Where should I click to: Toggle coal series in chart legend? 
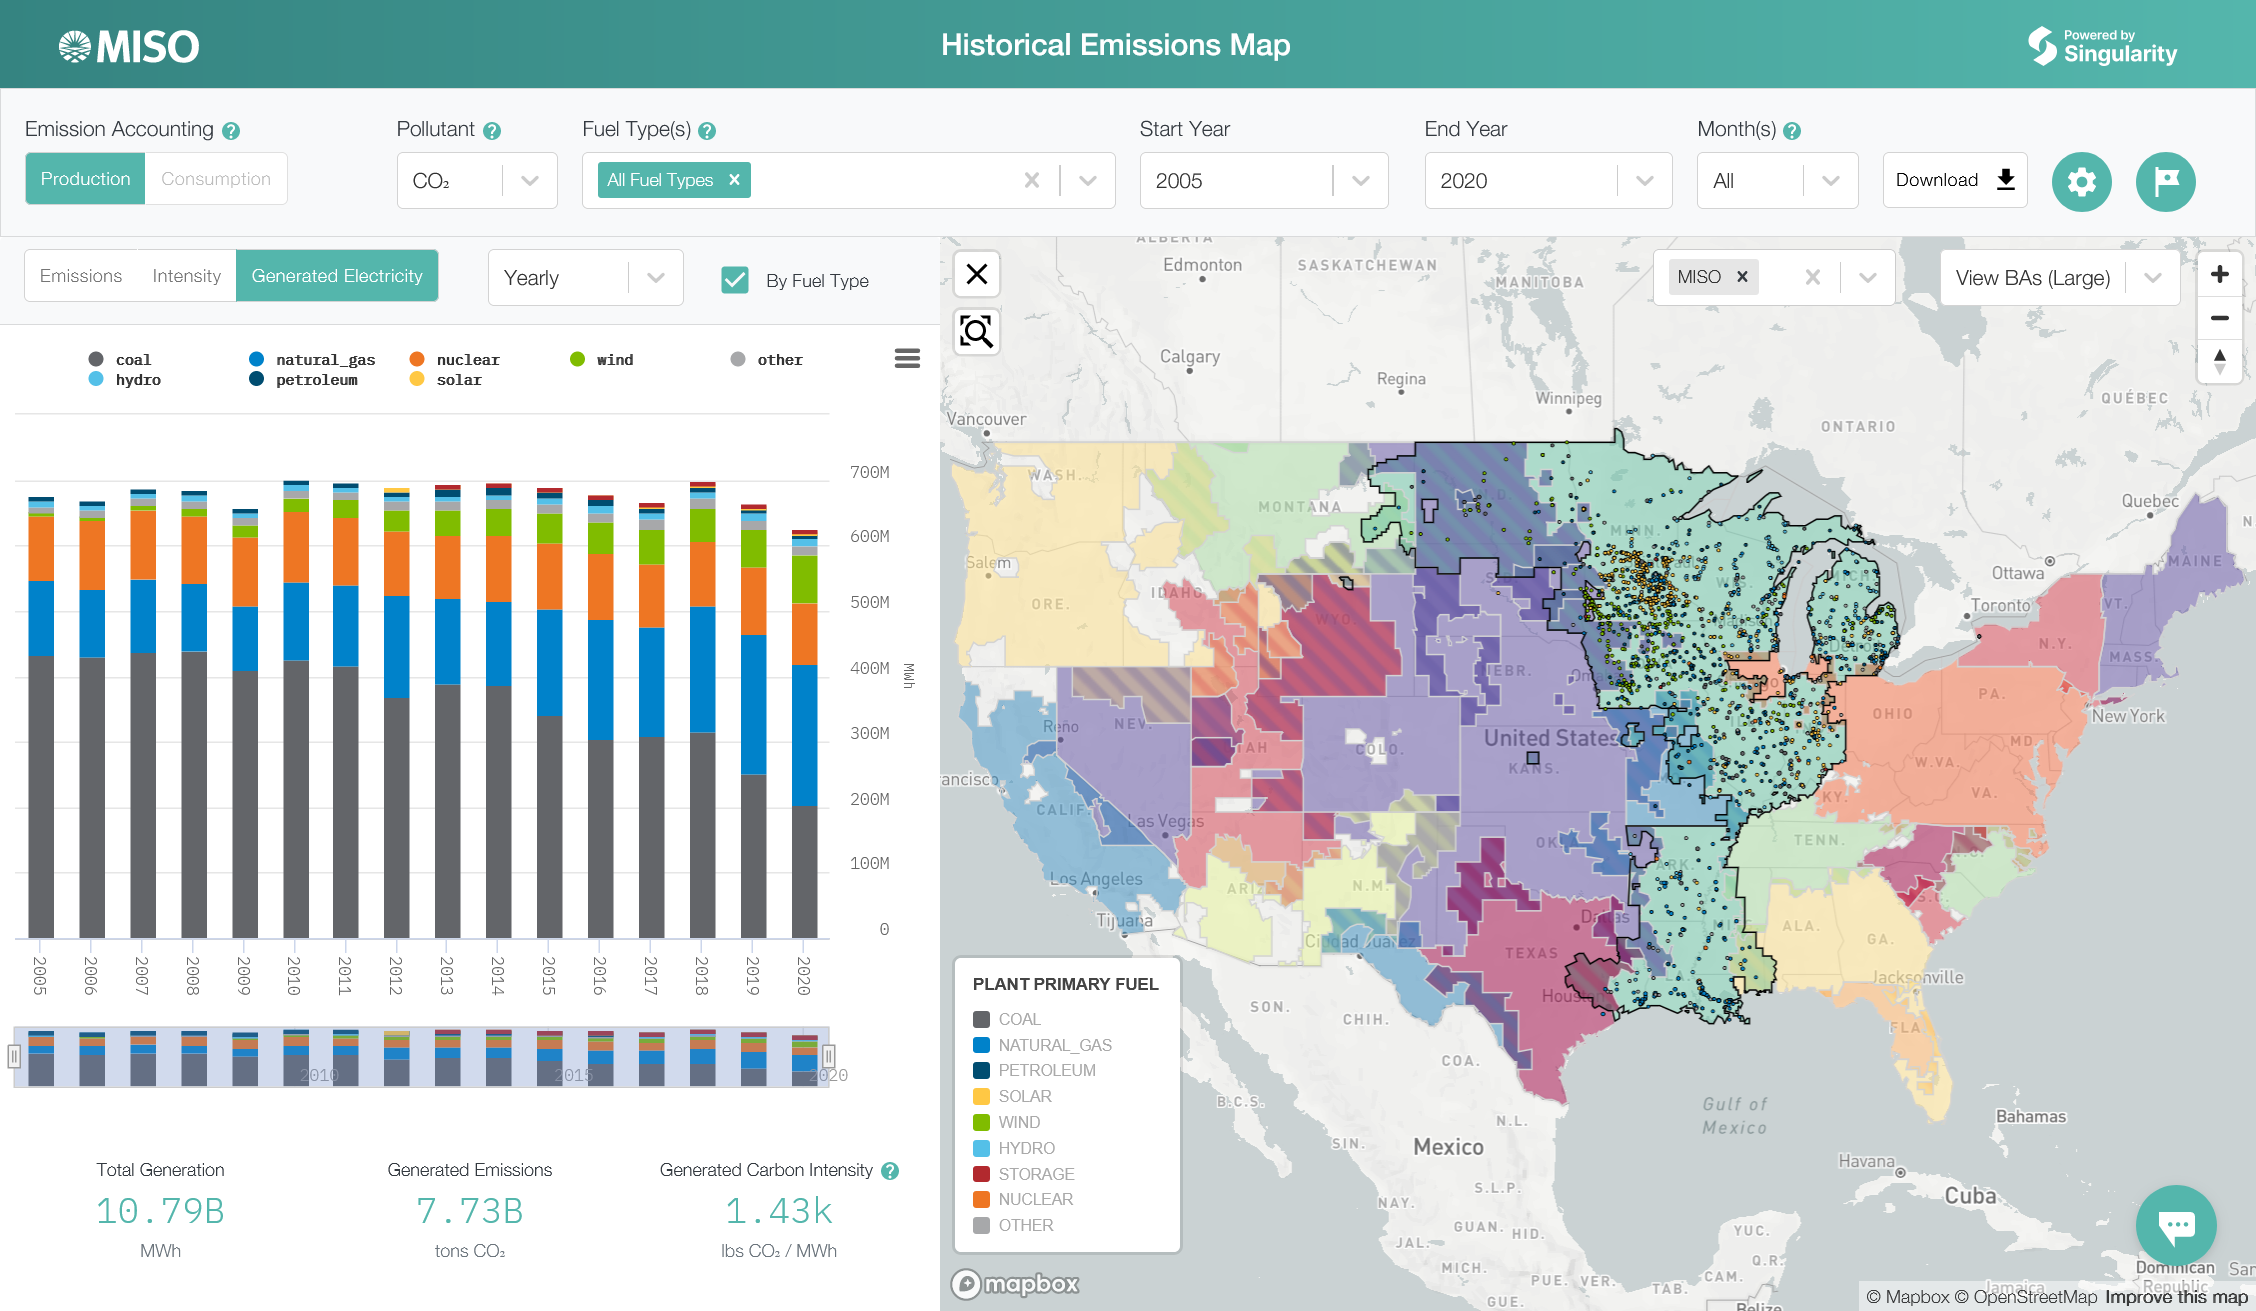click(x=132, y=359)
